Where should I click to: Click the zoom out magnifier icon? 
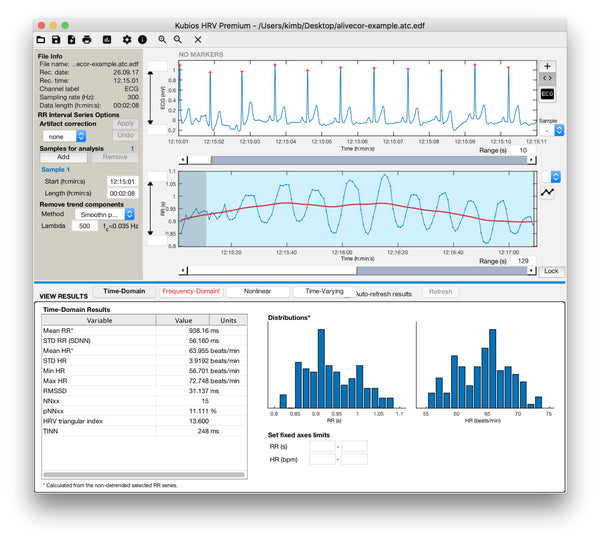pyautogui.click(x=178, y=39)
